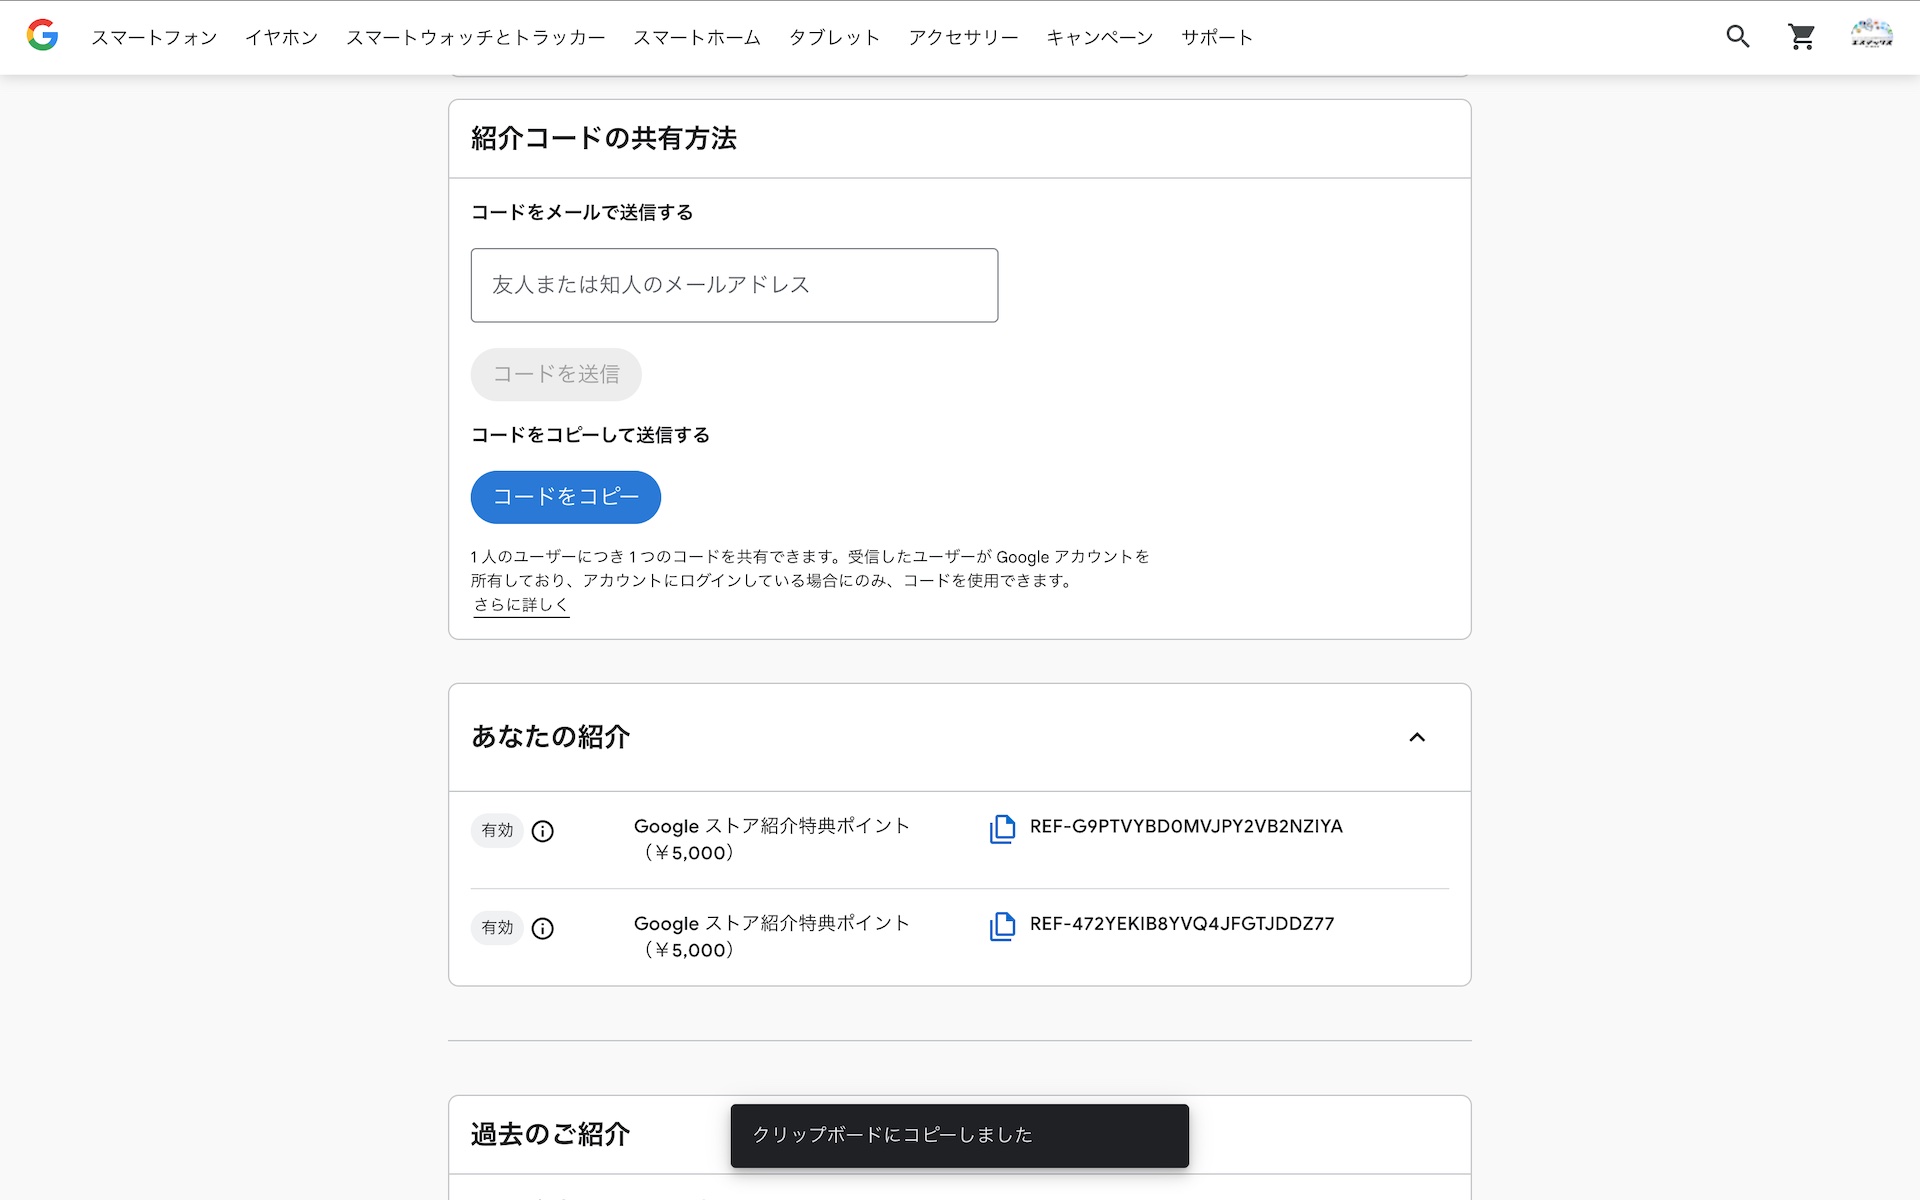Open the タブレット menu
The image size is (1920, 1200).
pyautogui.click(x=834, y=38)
